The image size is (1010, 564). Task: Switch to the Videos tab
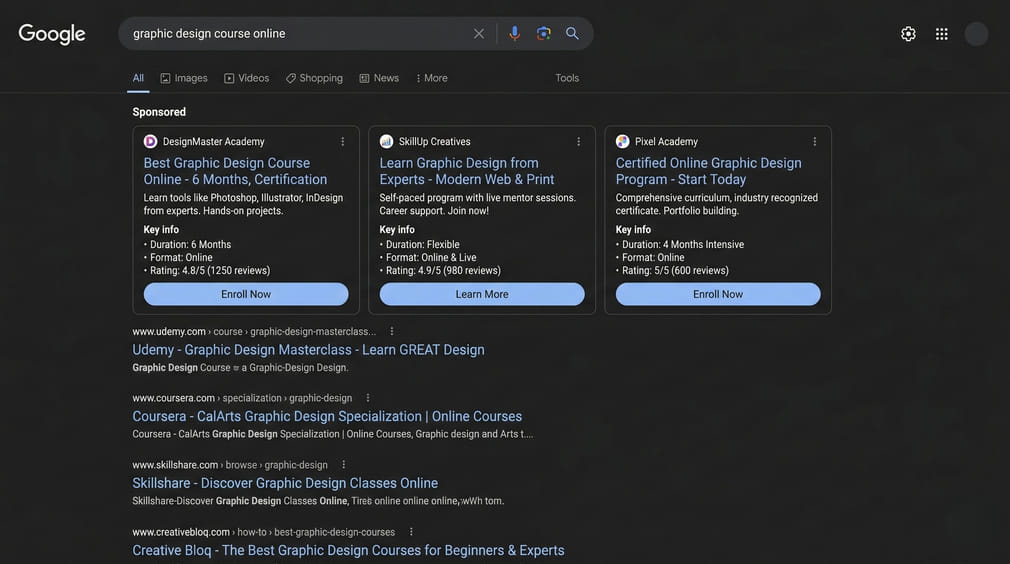[247, 78]
